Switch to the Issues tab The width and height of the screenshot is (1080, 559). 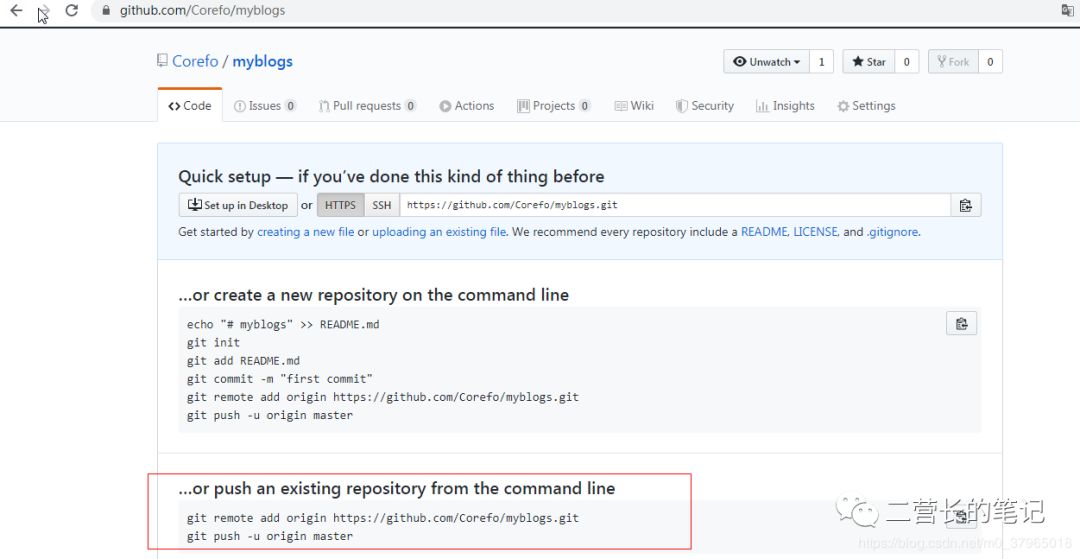(265, 105)
